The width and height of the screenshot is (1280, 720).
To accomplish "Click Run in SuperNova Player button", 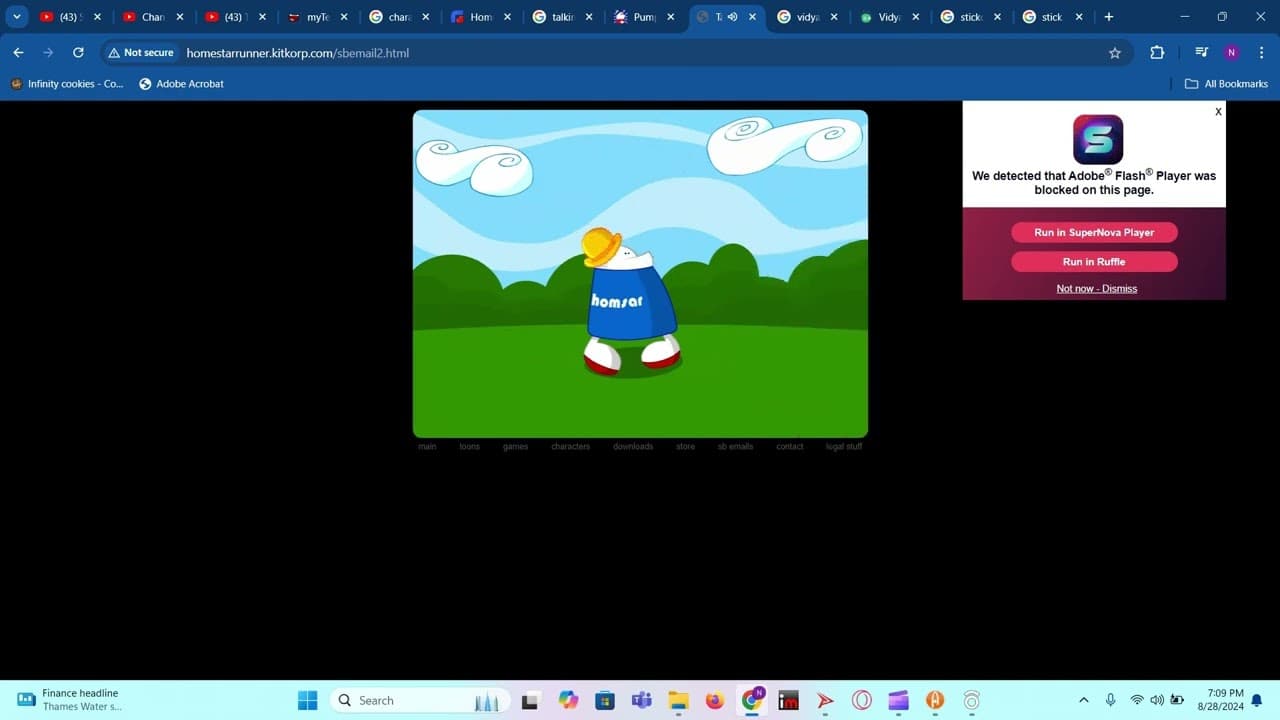I will 1094,232.
